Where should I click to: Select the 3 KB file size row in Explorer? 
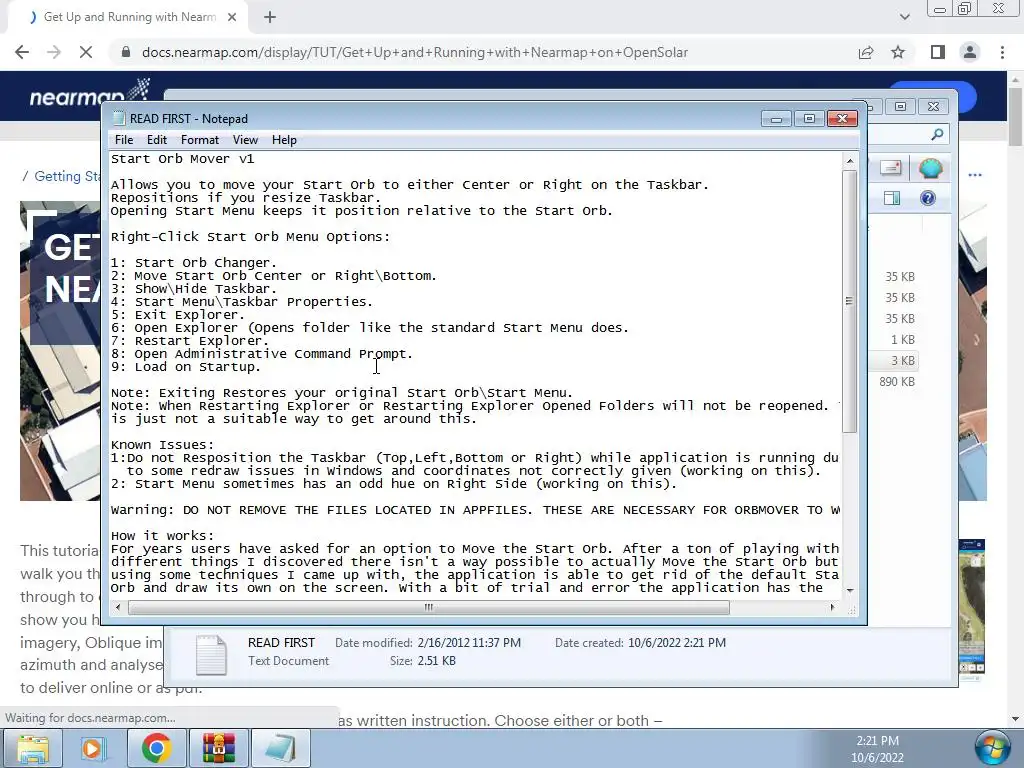coord(903,360)
